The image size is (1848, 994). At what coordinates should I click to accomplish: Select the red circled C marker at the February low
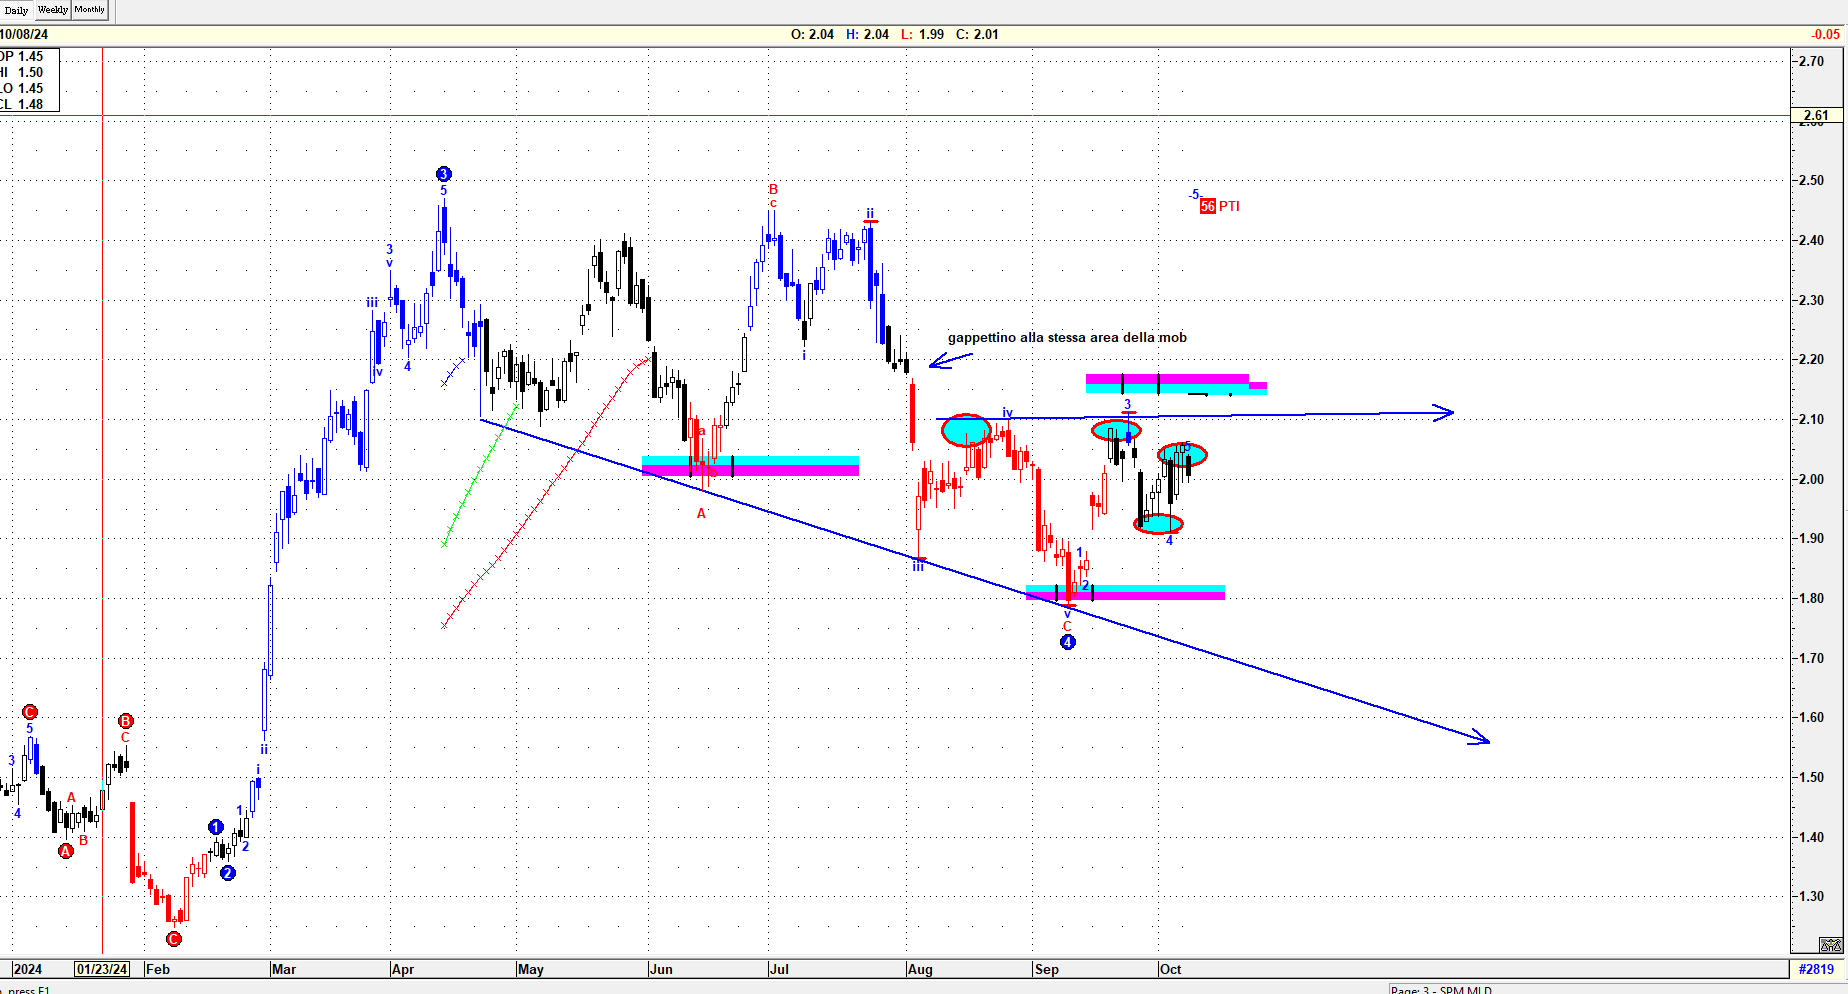click(x=174, y=938)
